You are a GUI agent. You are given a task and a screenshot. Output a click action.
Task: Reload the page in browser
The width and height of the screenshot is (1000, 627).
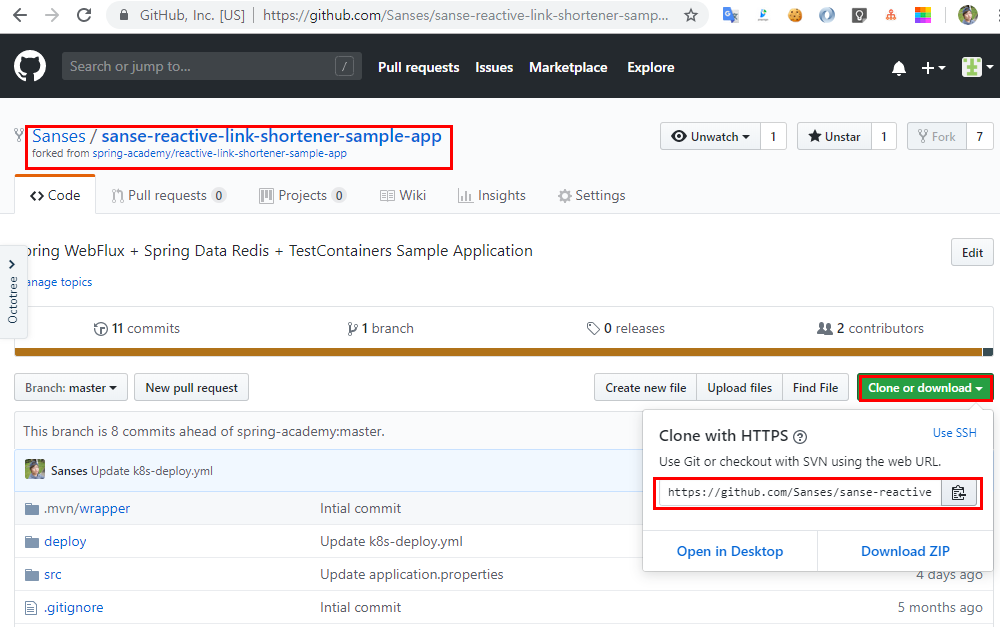click(x=84, y=15)
